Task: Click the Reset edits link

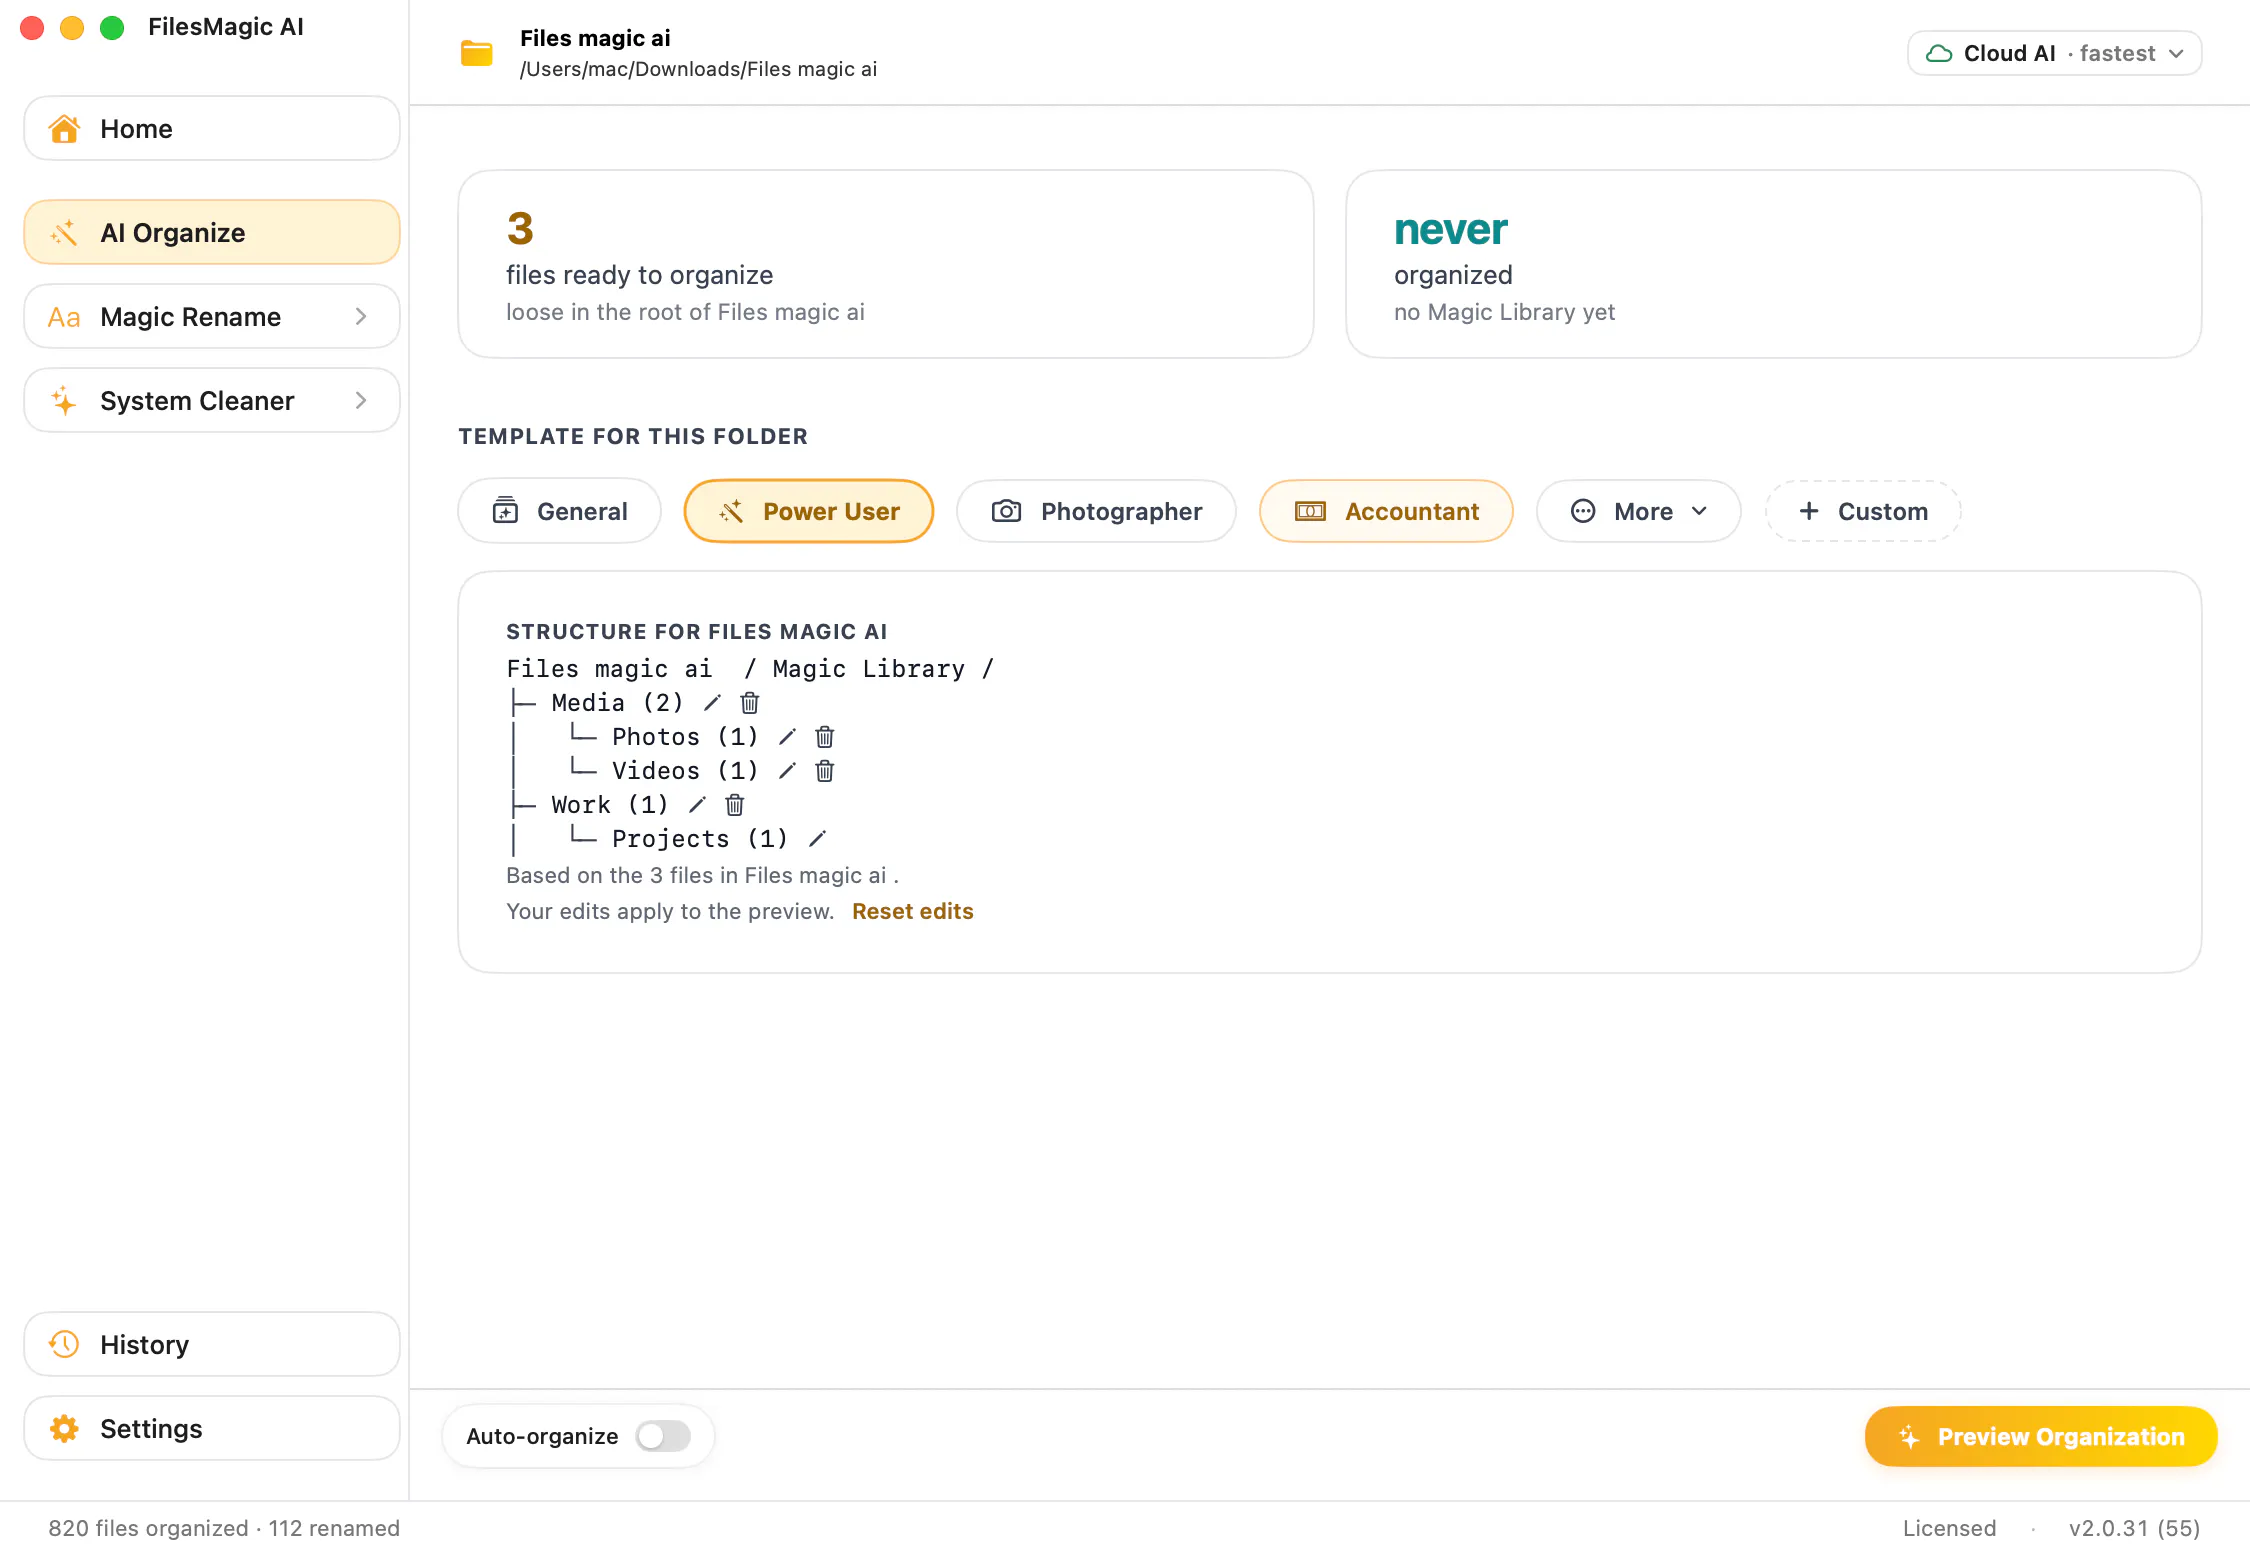Action: pos(913,911)
